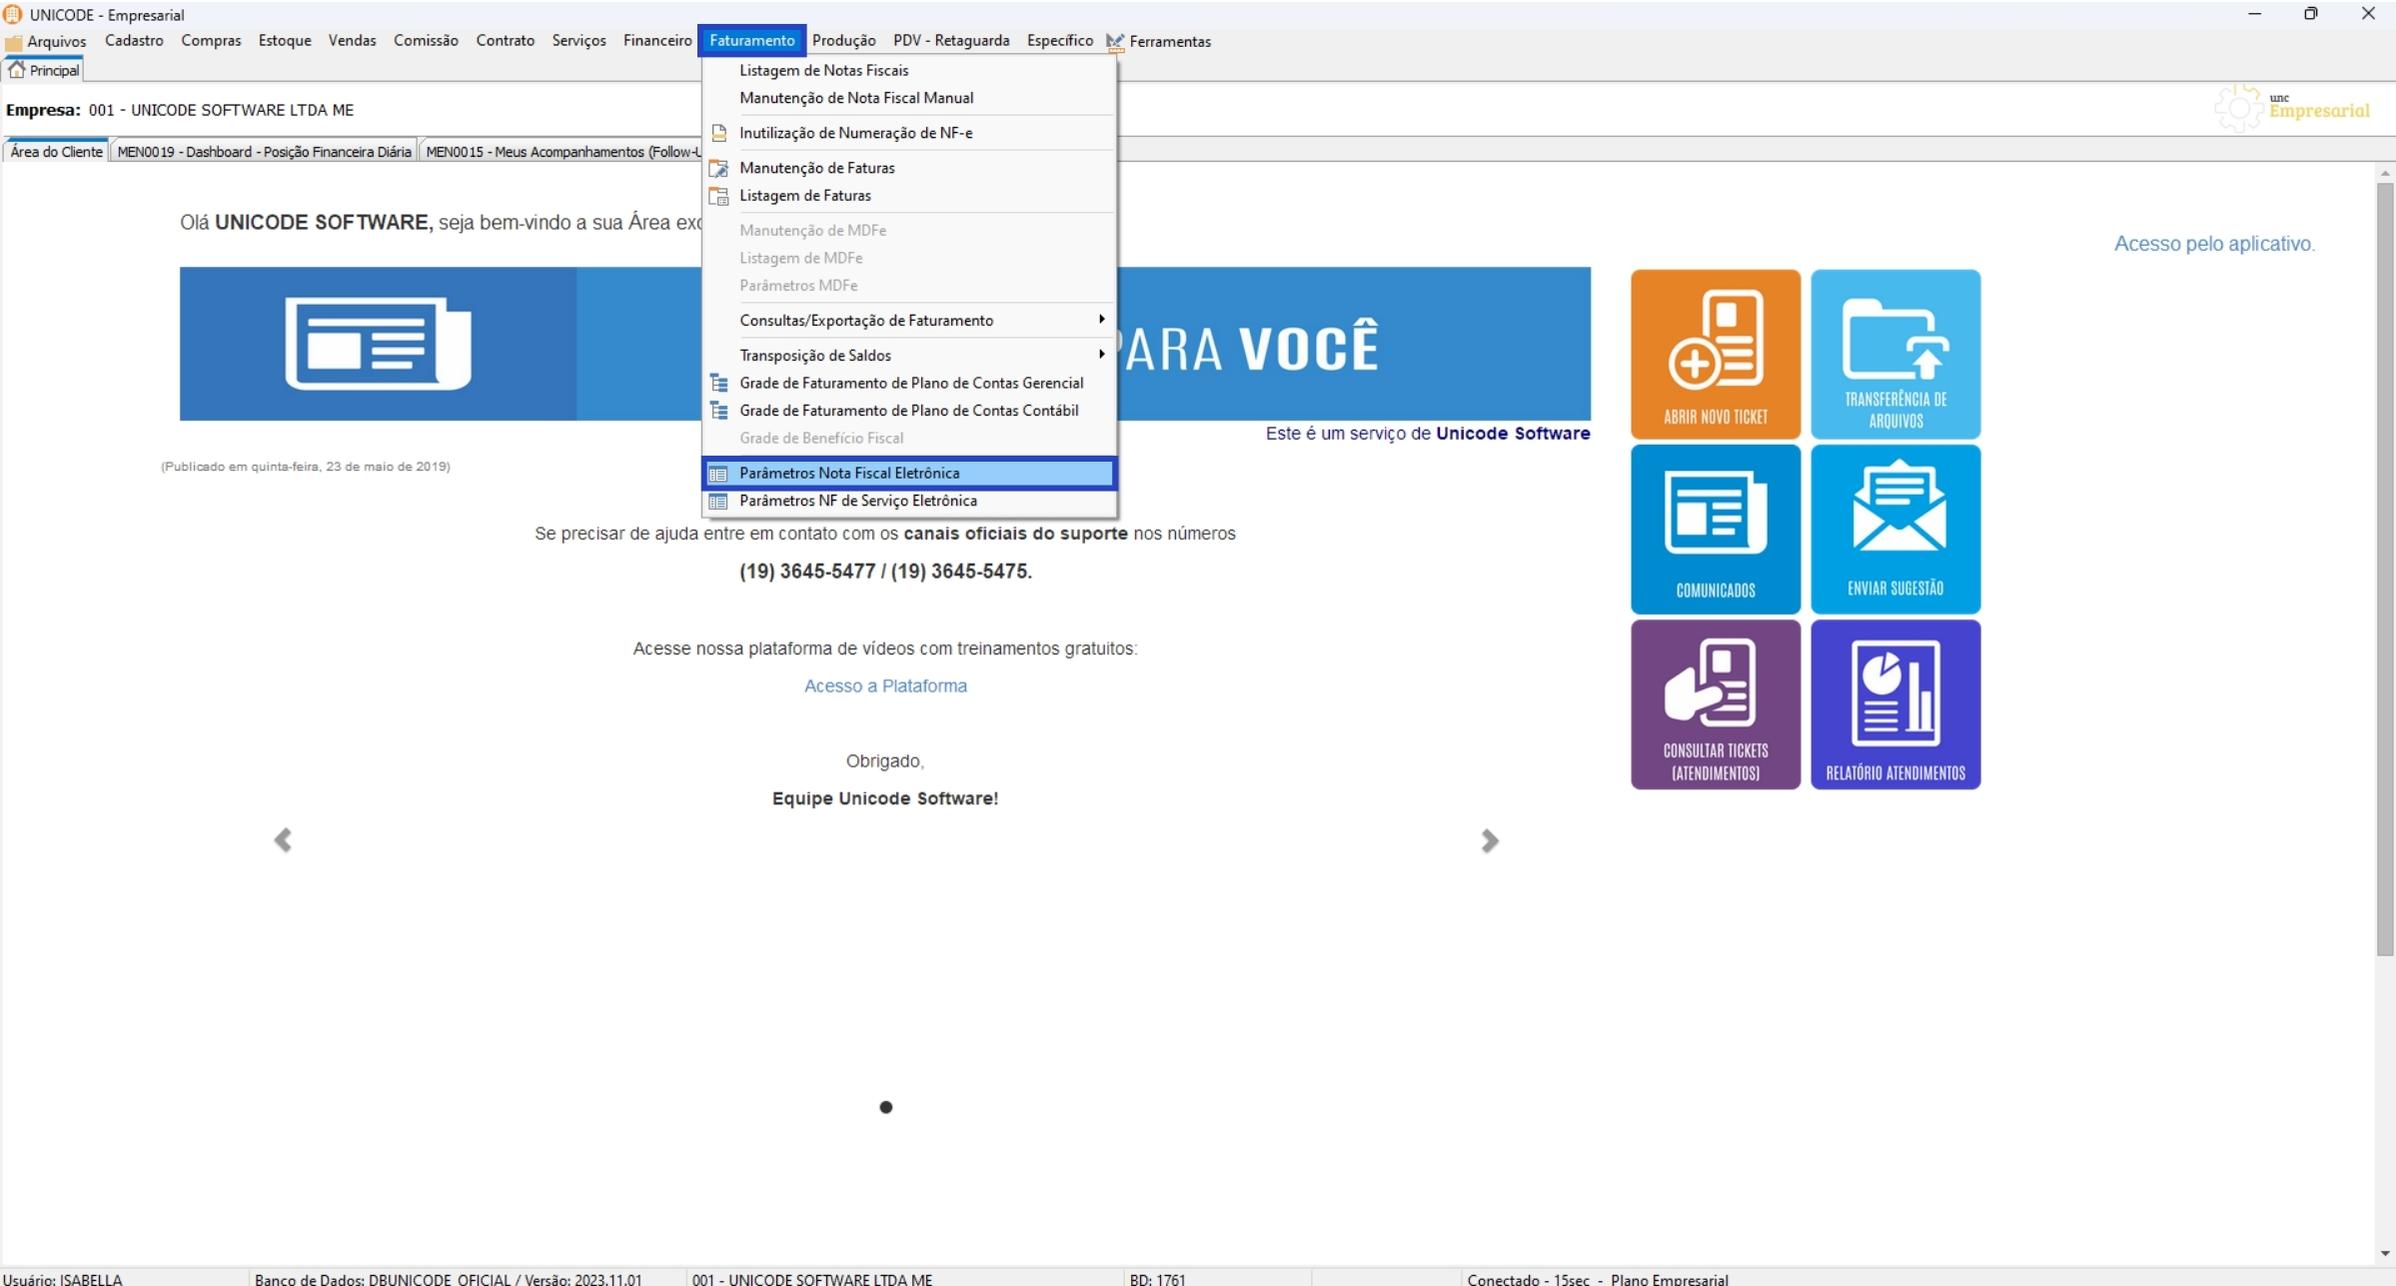Click the vertical scrollbar thumb
The image size is (2396, 1286).
tap(2384, 570)
